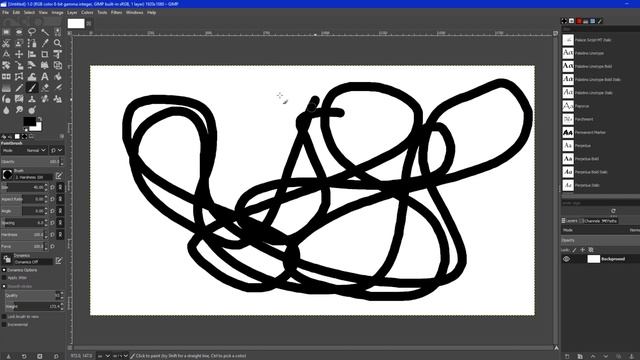Select the Airbrush tool
Screen dimensions: 640x360
coord(58,87)
